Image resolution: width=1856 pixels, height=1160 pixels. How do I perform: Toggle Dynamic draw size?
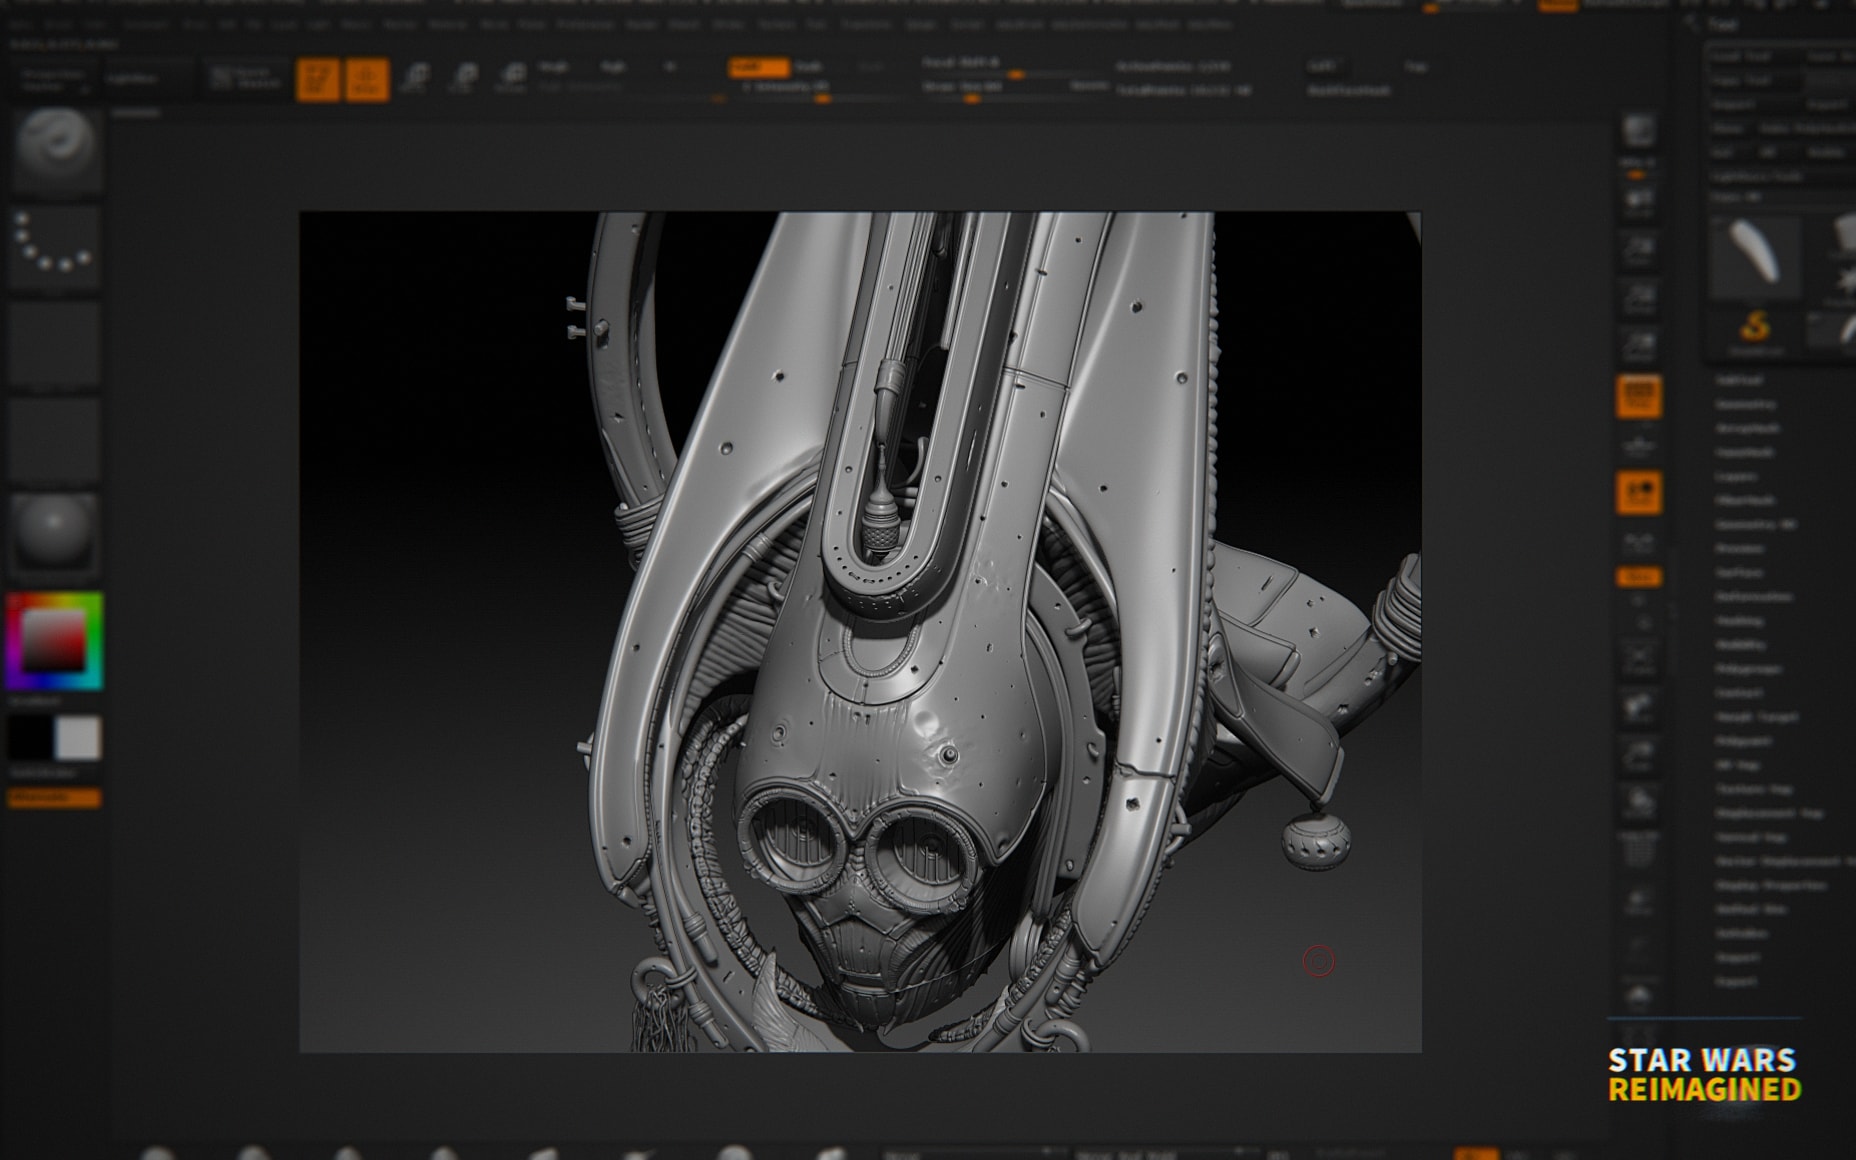pos(1088,87)
